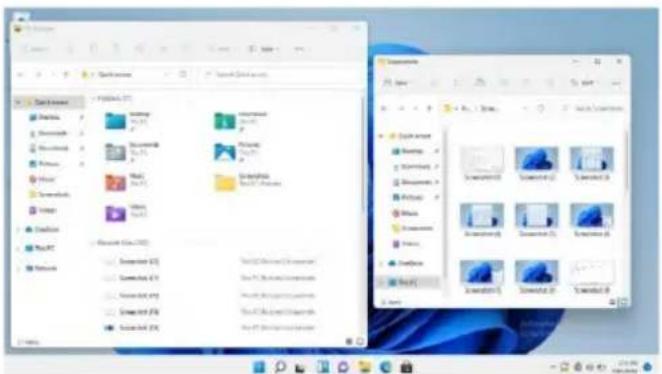Select Screenshot (5) thumbnail

(x=537, y=220)
